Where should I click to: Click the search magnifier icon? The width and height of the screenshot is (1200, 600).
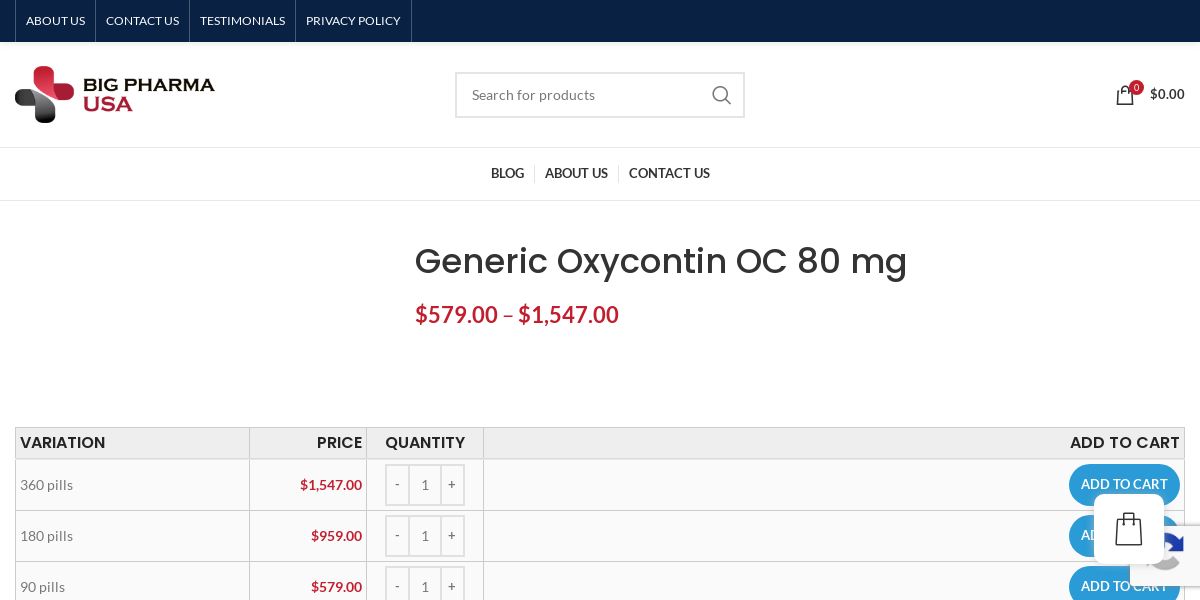tap(721, 95)
